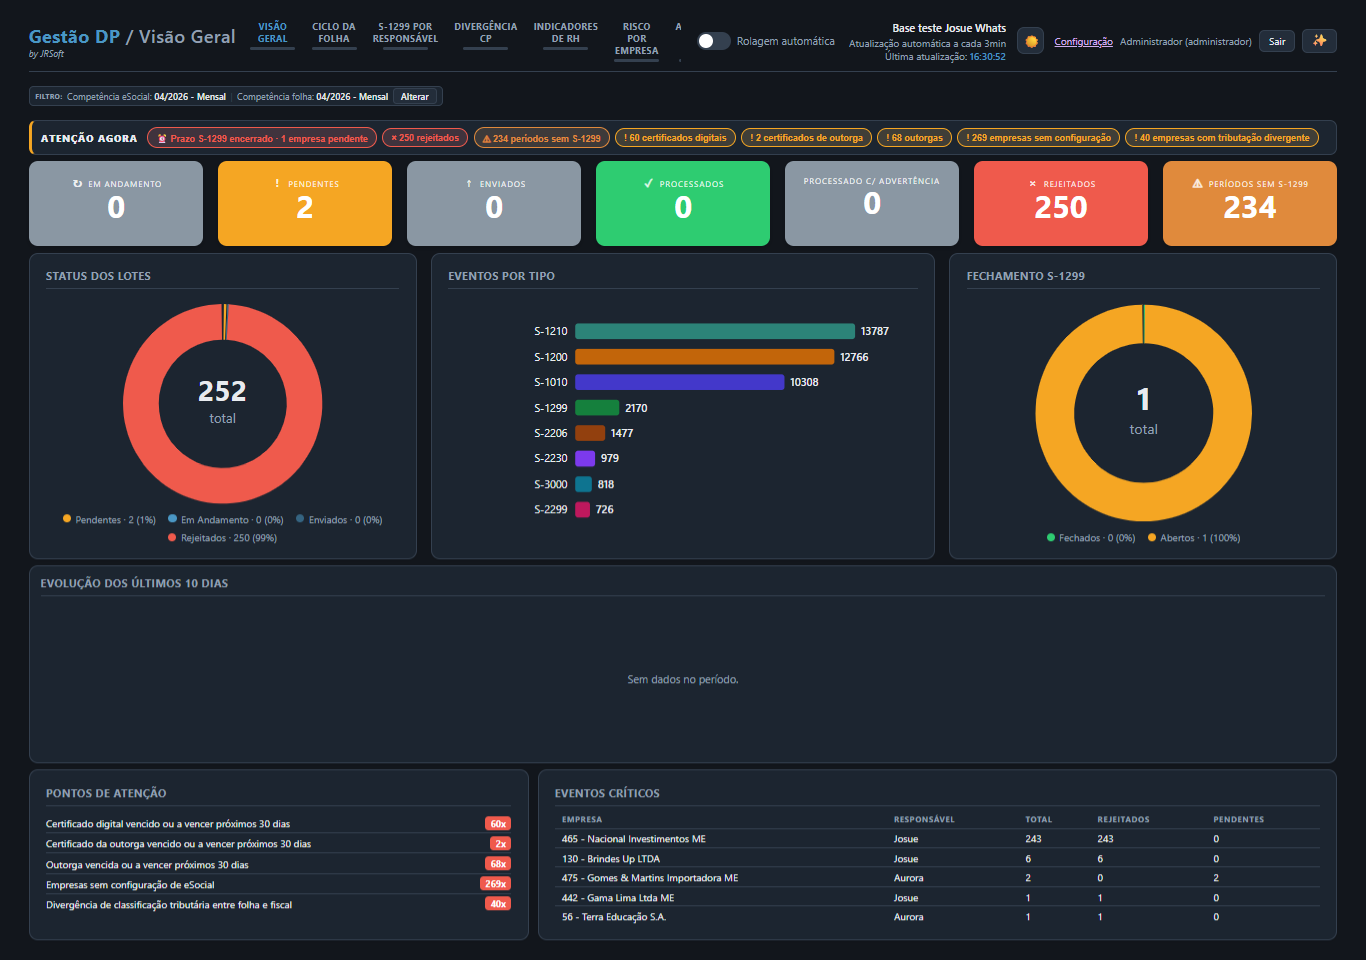Select the Visão Geral tab
Image resolution: width=1366 pixels, height=960 pixels.
tap(272, 33)
